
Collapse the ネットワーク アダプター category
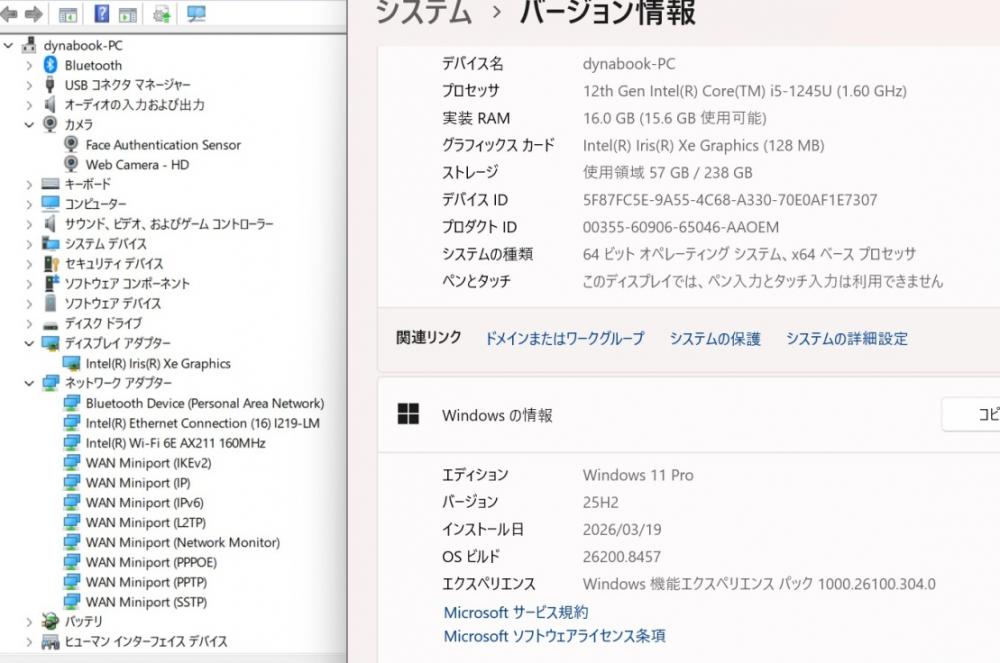tap(29, 382)
